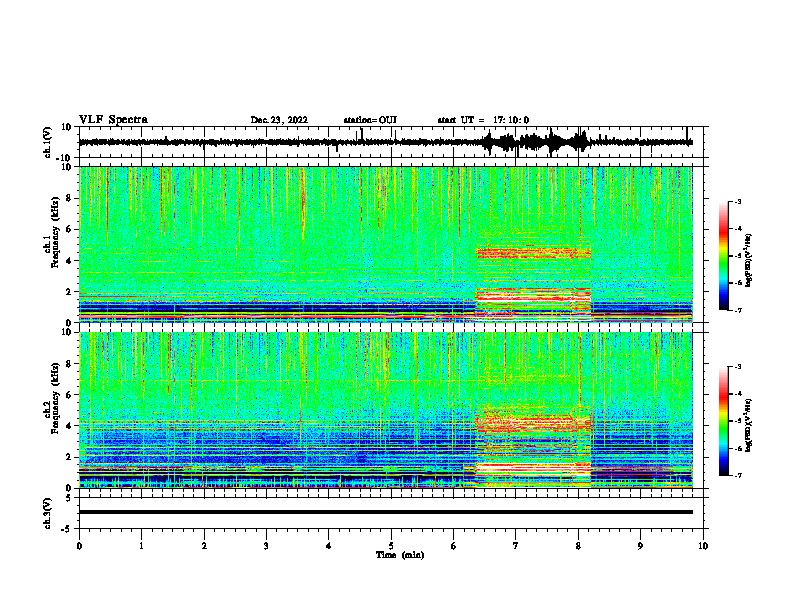Image resolution: width=792 pixels, height=612 pixels.
Task: Click the ch.1 color scale bar
Action: (723, 256)
